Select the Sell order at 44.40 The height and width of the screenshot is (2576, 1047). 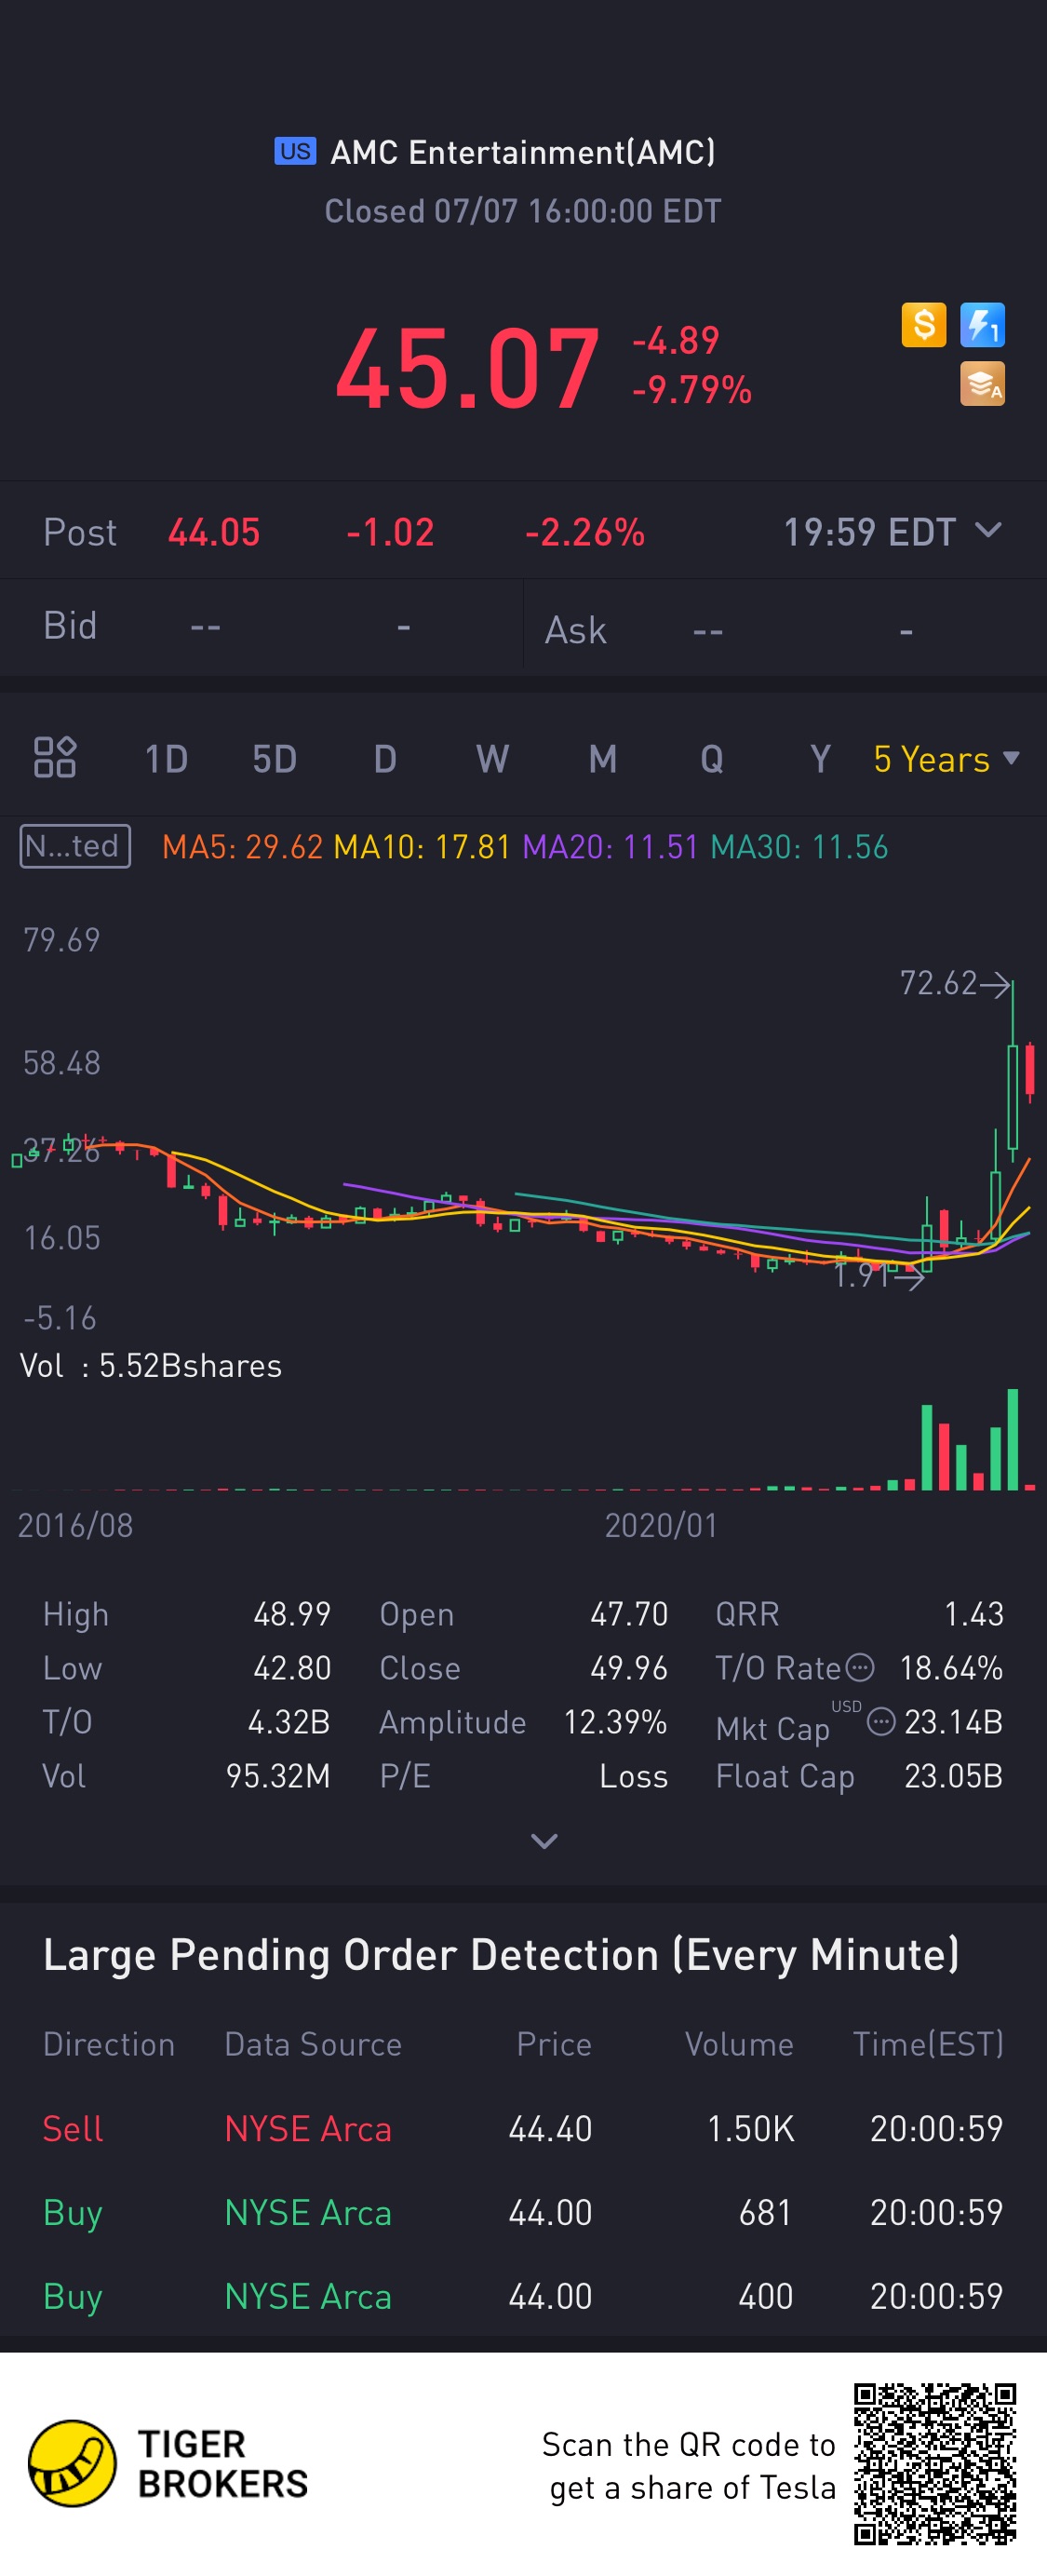[x=523, y=2128]
